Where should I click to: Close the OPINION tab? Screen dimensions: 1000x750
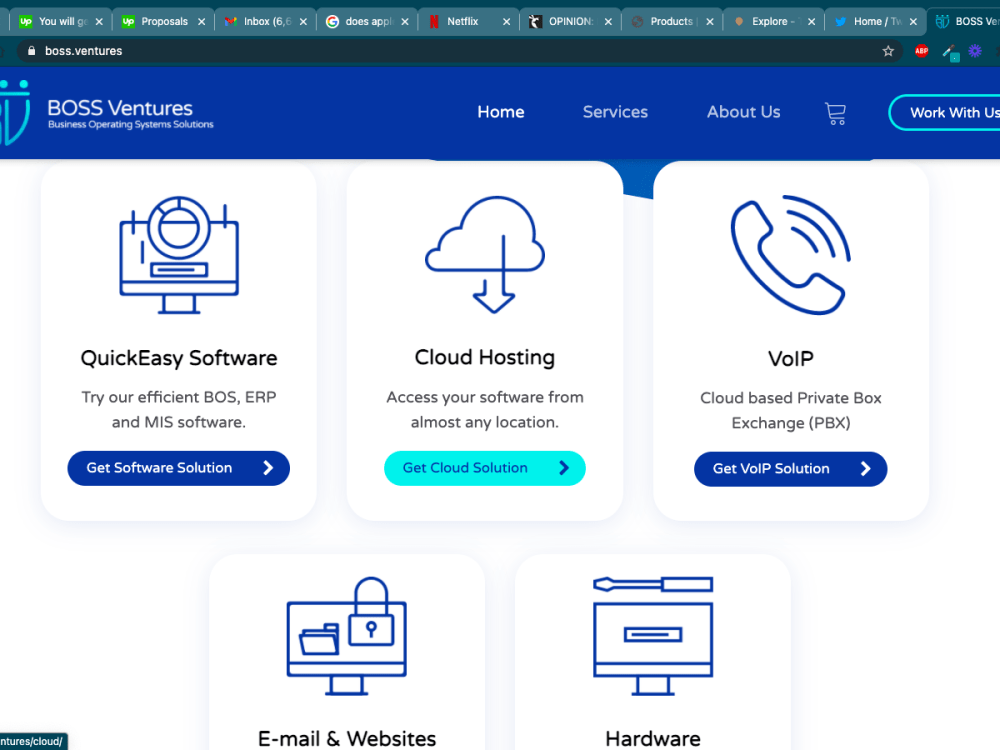[x=608, y=22]
